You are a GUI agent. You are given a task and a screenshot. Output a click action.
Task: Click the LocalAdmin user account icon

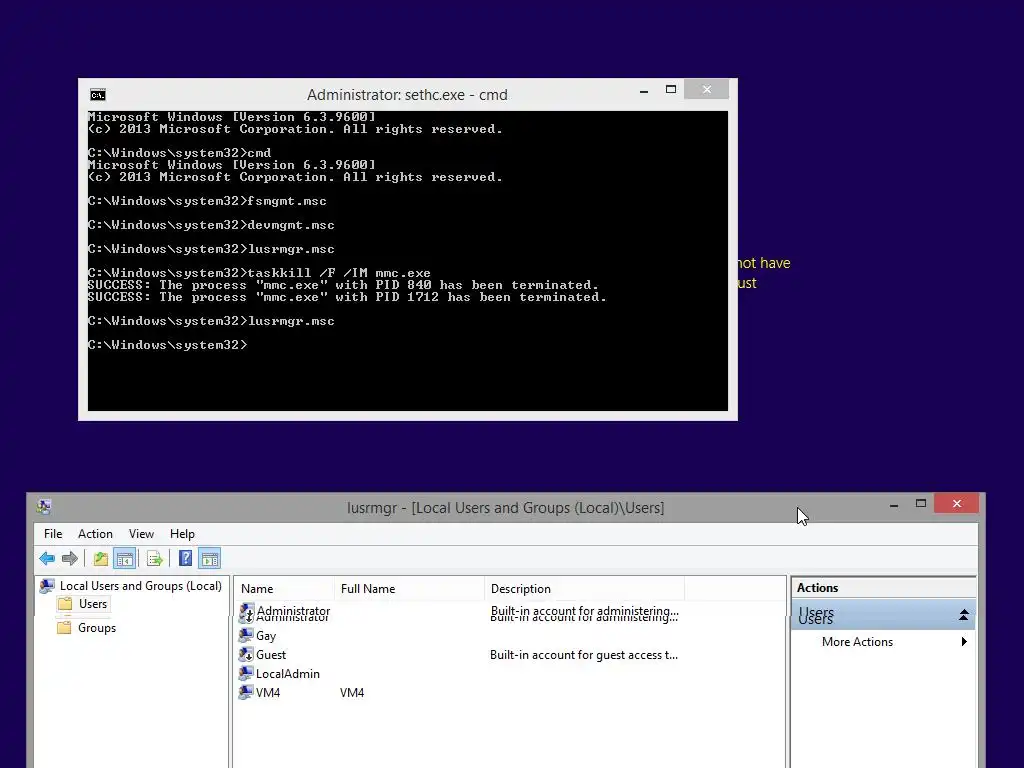(246, 673)
